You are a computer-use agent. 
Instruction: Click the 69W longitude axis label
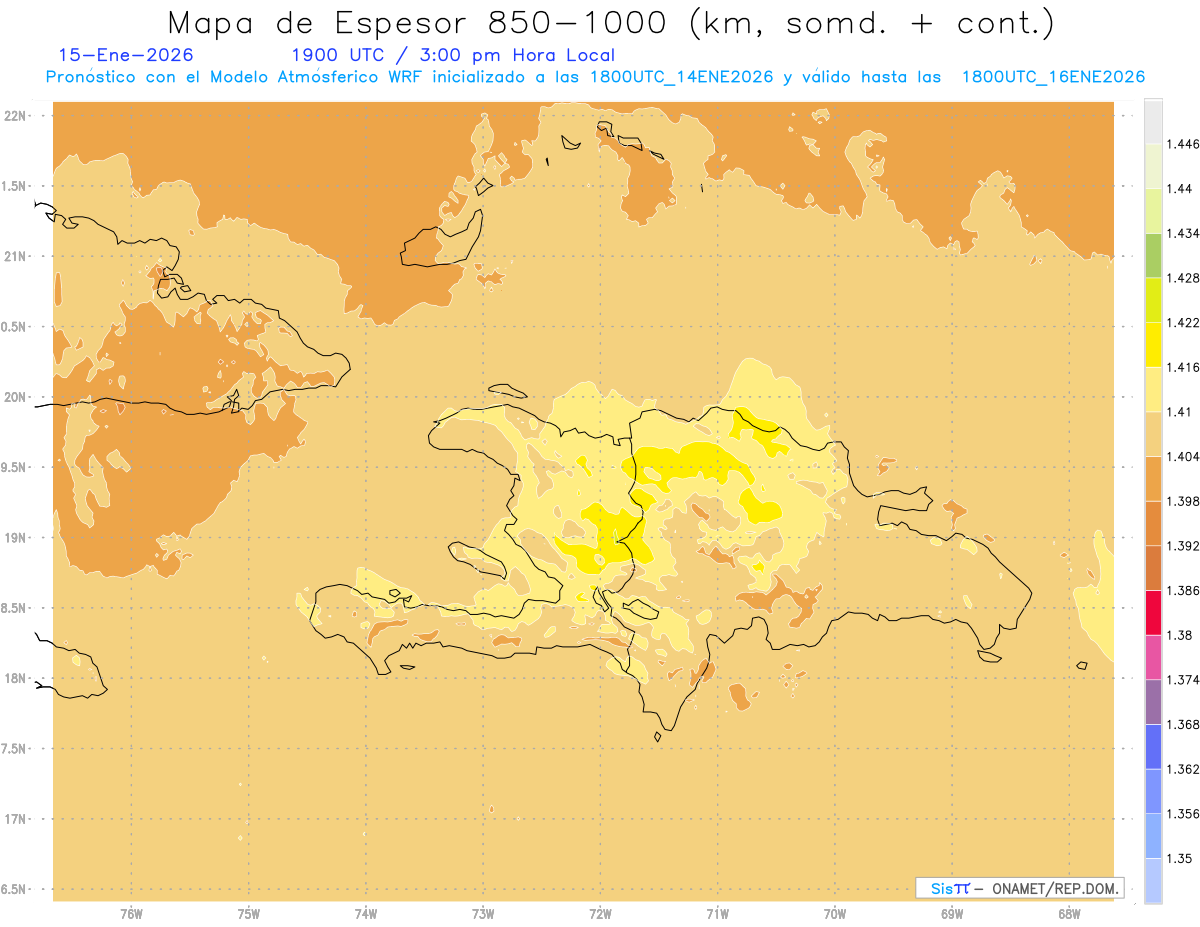[x=952, y=914]
